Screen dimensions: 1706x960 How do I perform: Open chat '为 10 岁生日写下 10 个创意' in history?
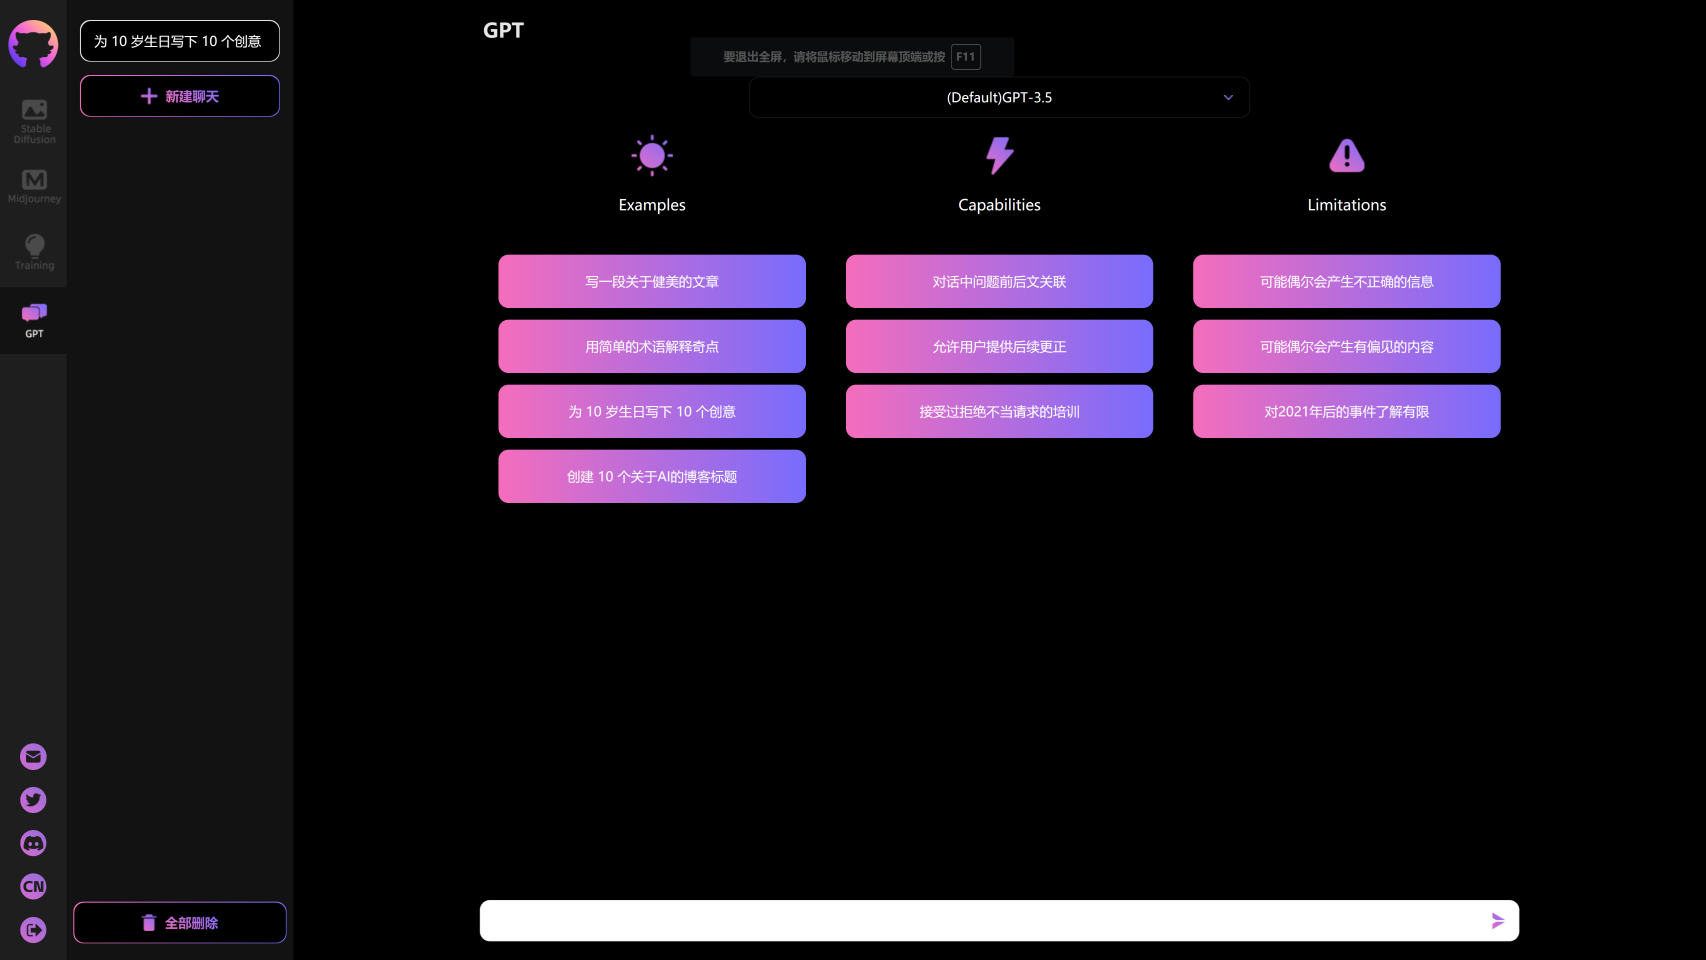180,41
